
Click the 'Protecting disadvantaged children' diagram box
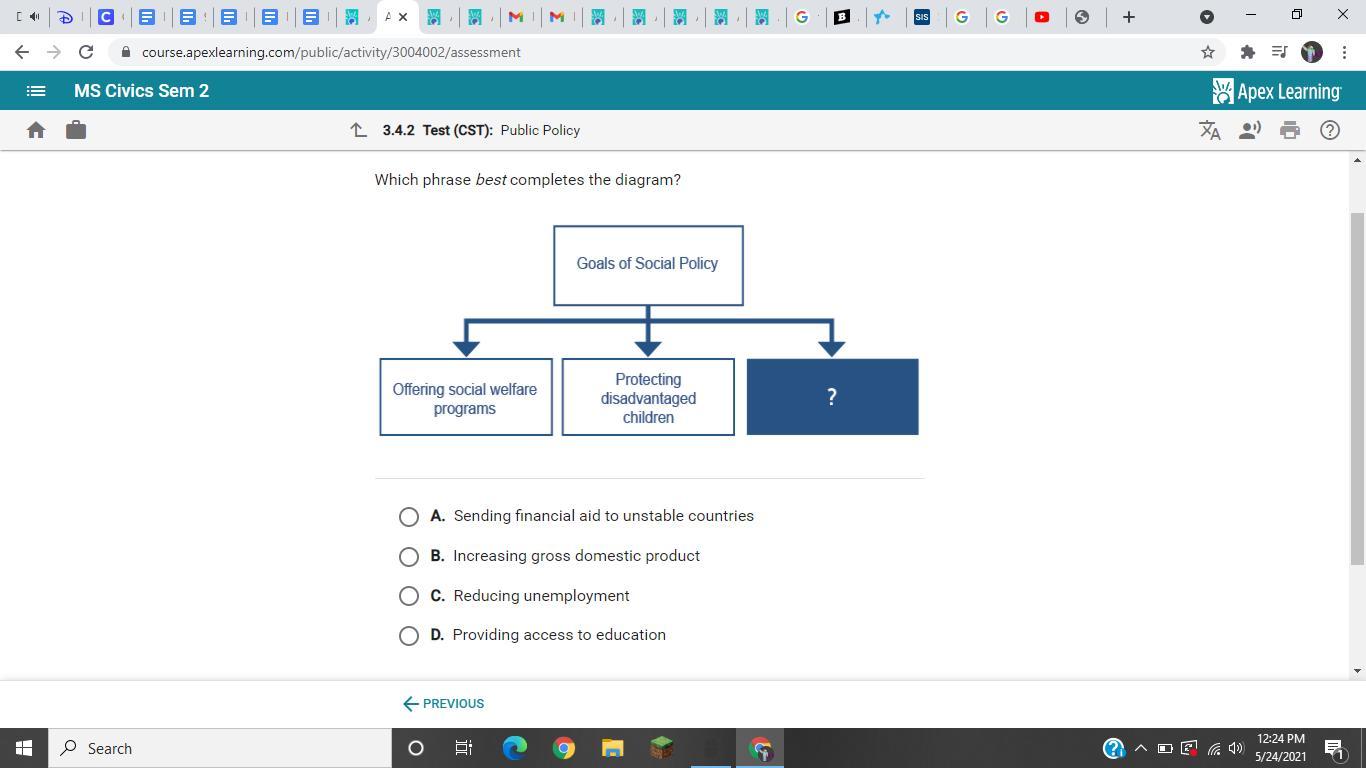point(648,397)
